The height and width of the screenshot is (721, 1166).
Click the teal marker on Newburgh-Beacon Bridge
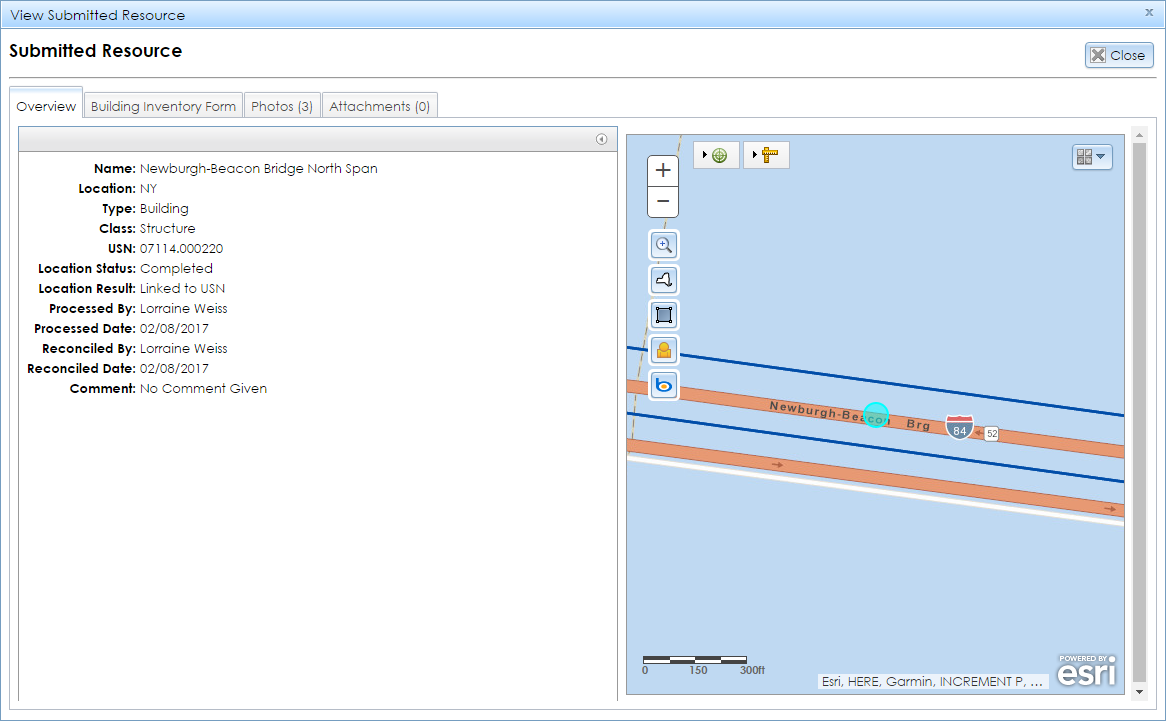click(876, 413)
